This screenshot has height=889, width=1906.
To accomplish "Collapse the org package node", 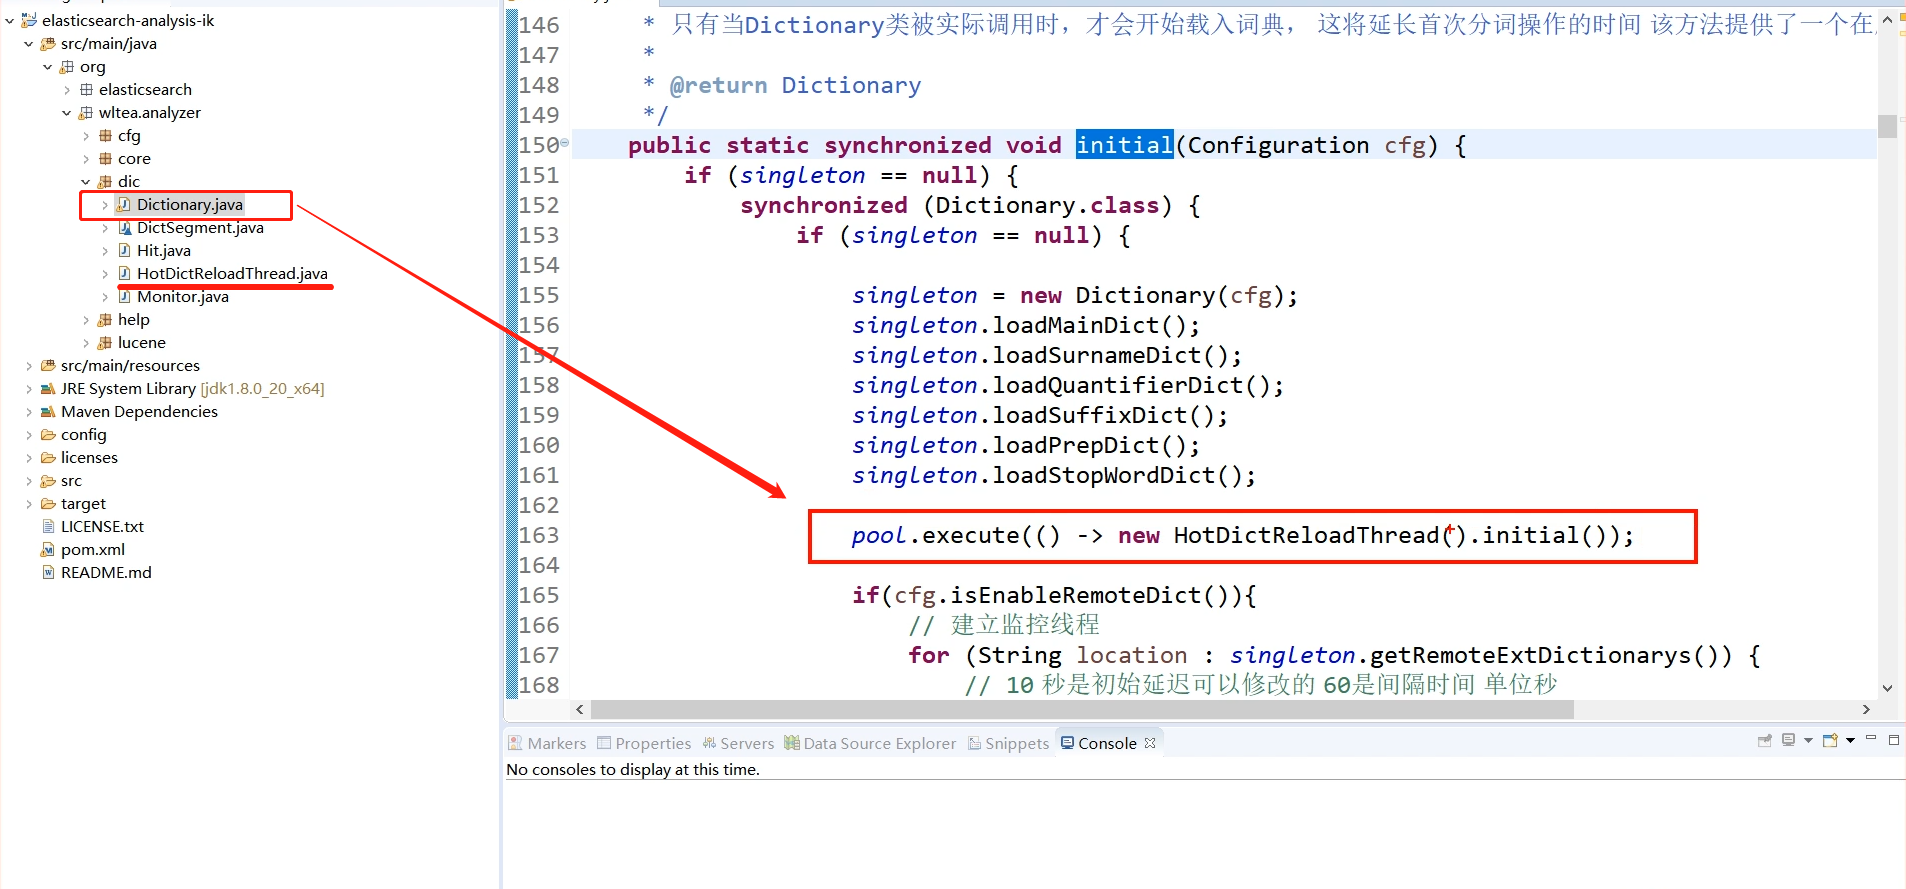I will (48, 66).
